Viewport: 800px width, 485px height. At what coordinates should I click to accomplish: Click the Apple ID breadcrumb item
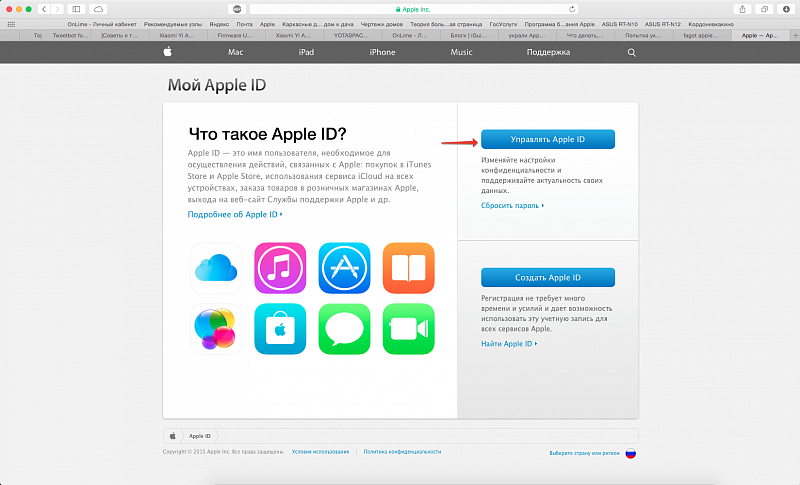click(199, 436)
